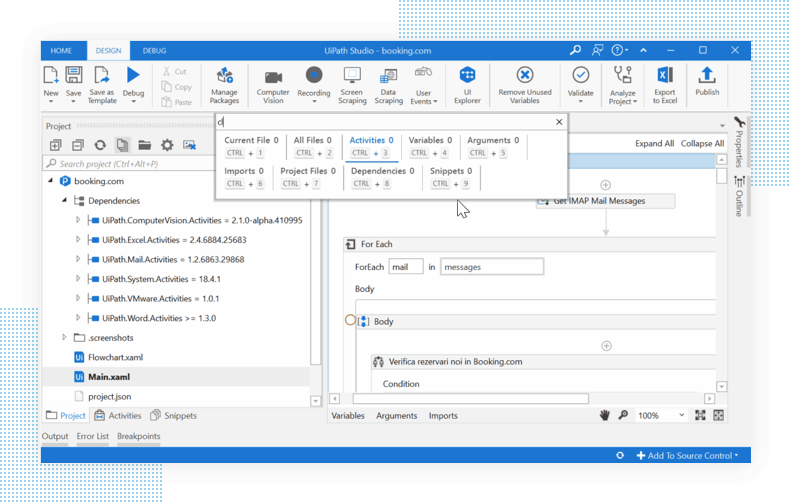Collapse all in Project panel toolbar
This screenshot has width=789, height=502.
tap(78, 145)
